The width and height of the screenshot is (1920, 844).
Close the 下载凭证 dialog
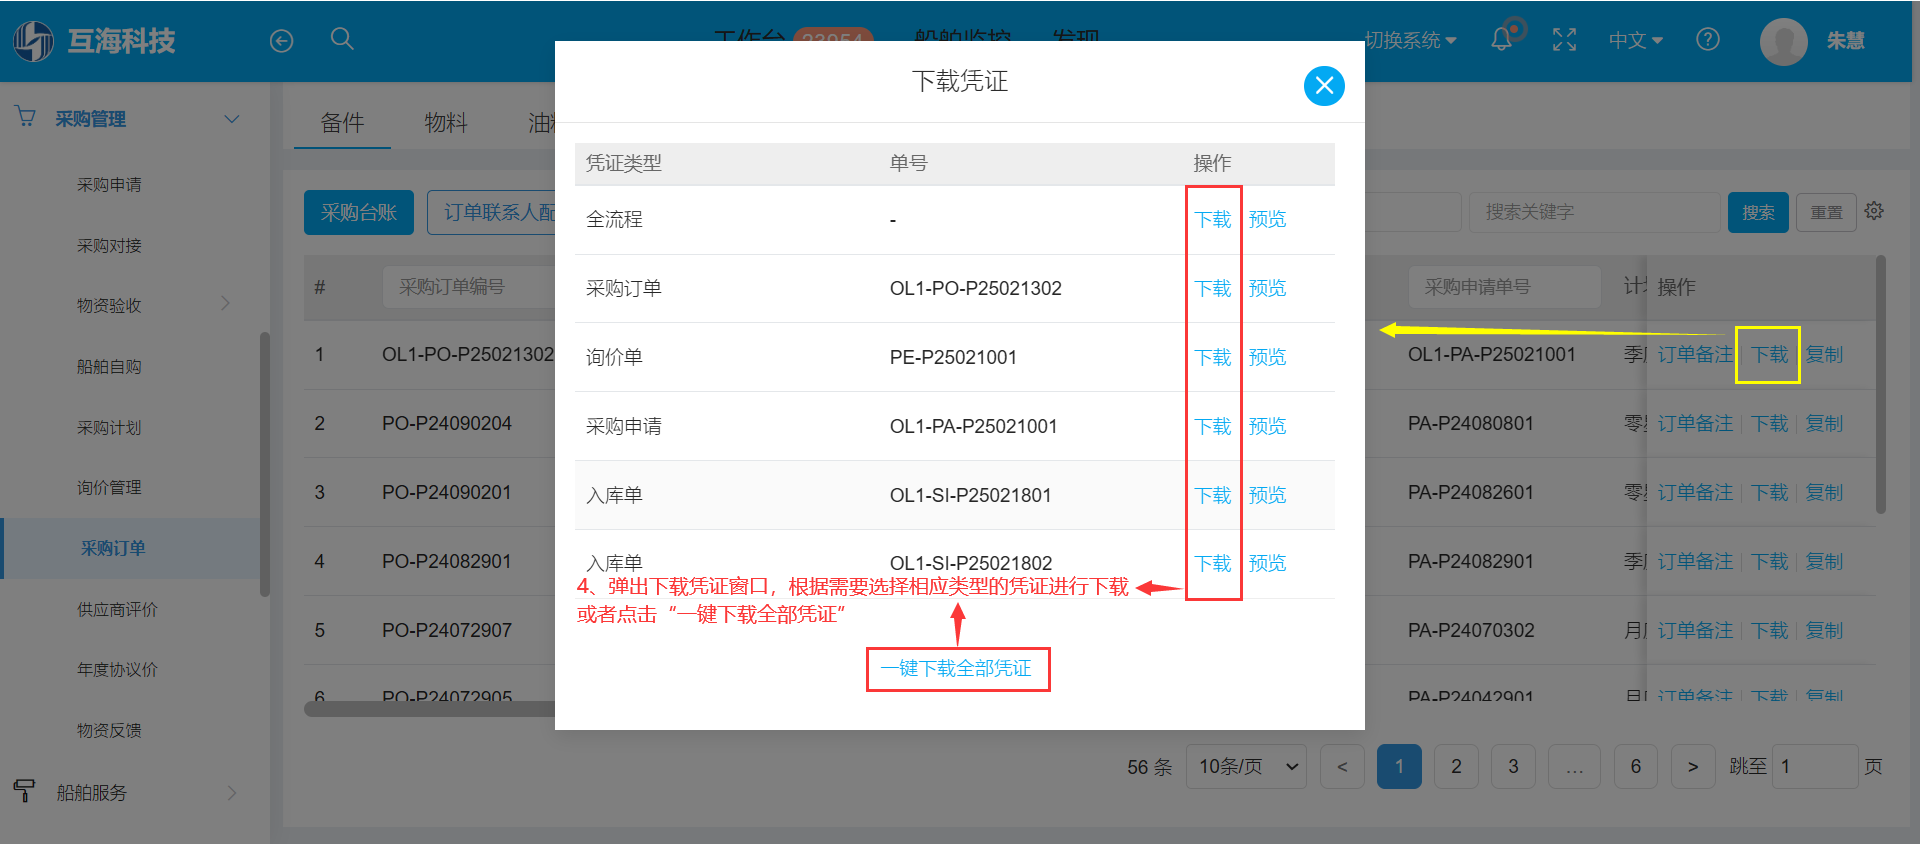tap(1324, 86)
